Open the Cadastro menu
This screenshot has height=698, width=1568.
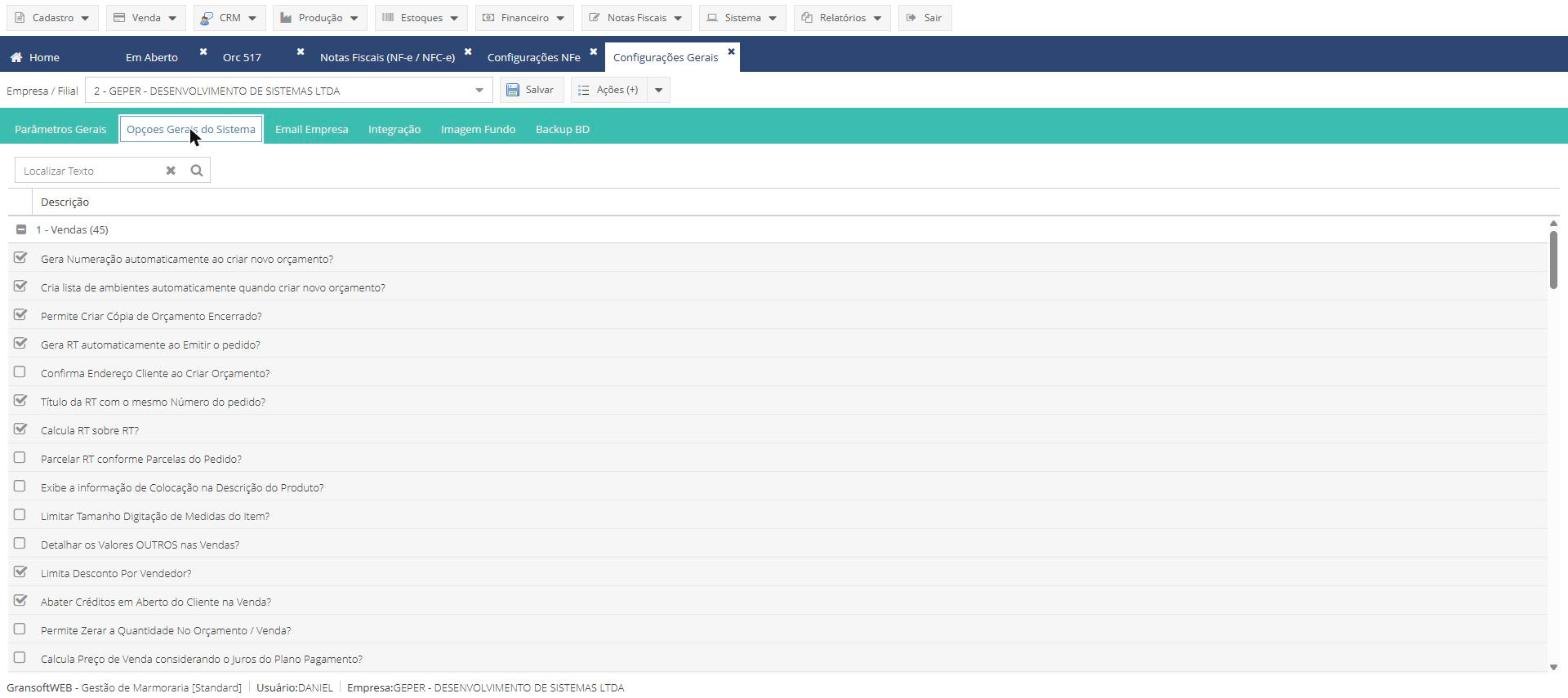coord(52,18)
